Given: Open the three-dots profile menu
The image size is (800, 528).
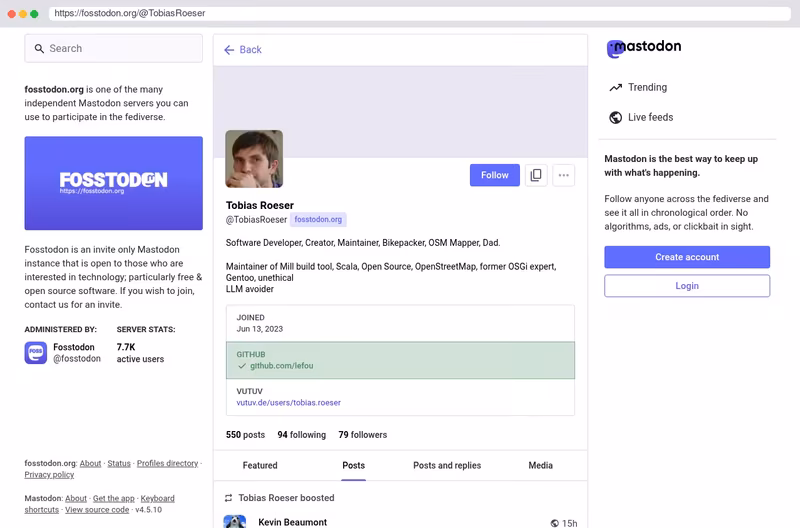Looking at the screenshot, I should point(563,175).
